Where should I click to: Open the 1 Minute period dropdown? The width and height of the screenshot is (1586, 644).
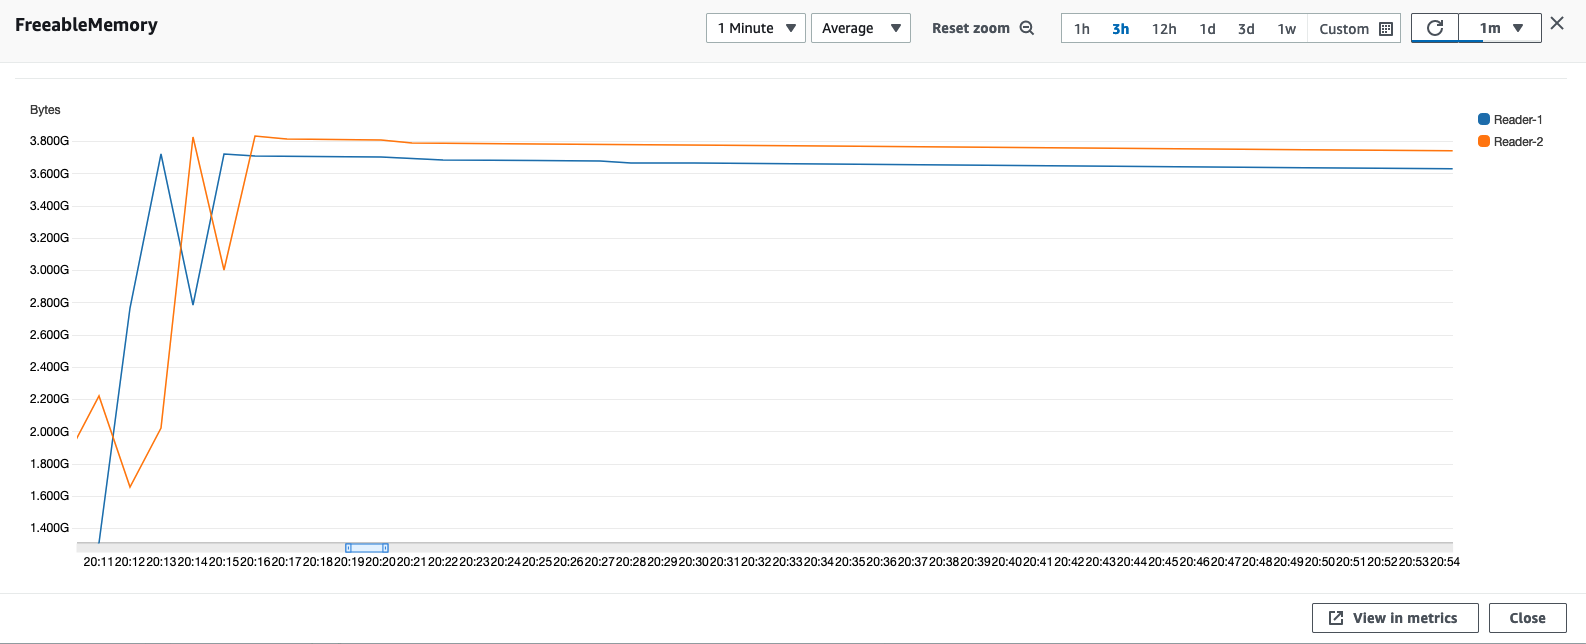(x=755, y=28)
